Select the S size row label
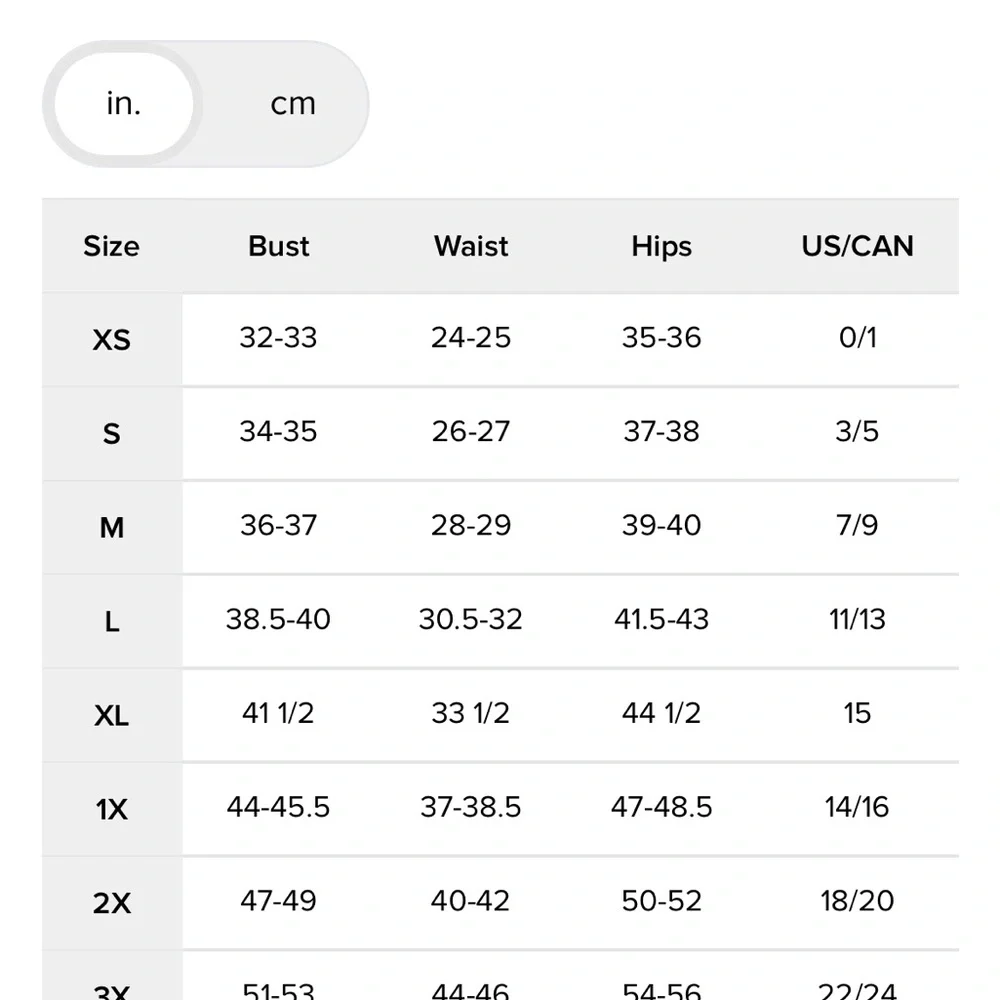This screenshot has width=1000, height=1000. pos(112,434)
